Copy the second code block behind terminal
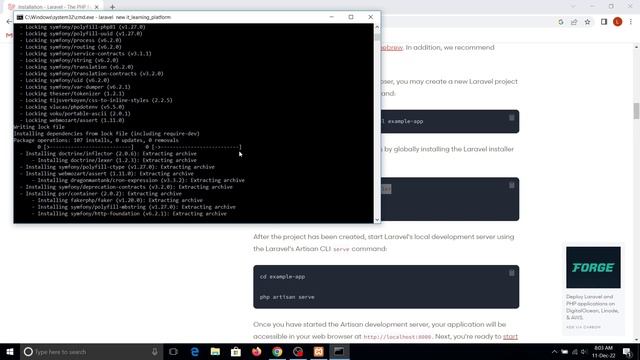The height and width of the screenshot is (360, 640). (x=511, y=185)
